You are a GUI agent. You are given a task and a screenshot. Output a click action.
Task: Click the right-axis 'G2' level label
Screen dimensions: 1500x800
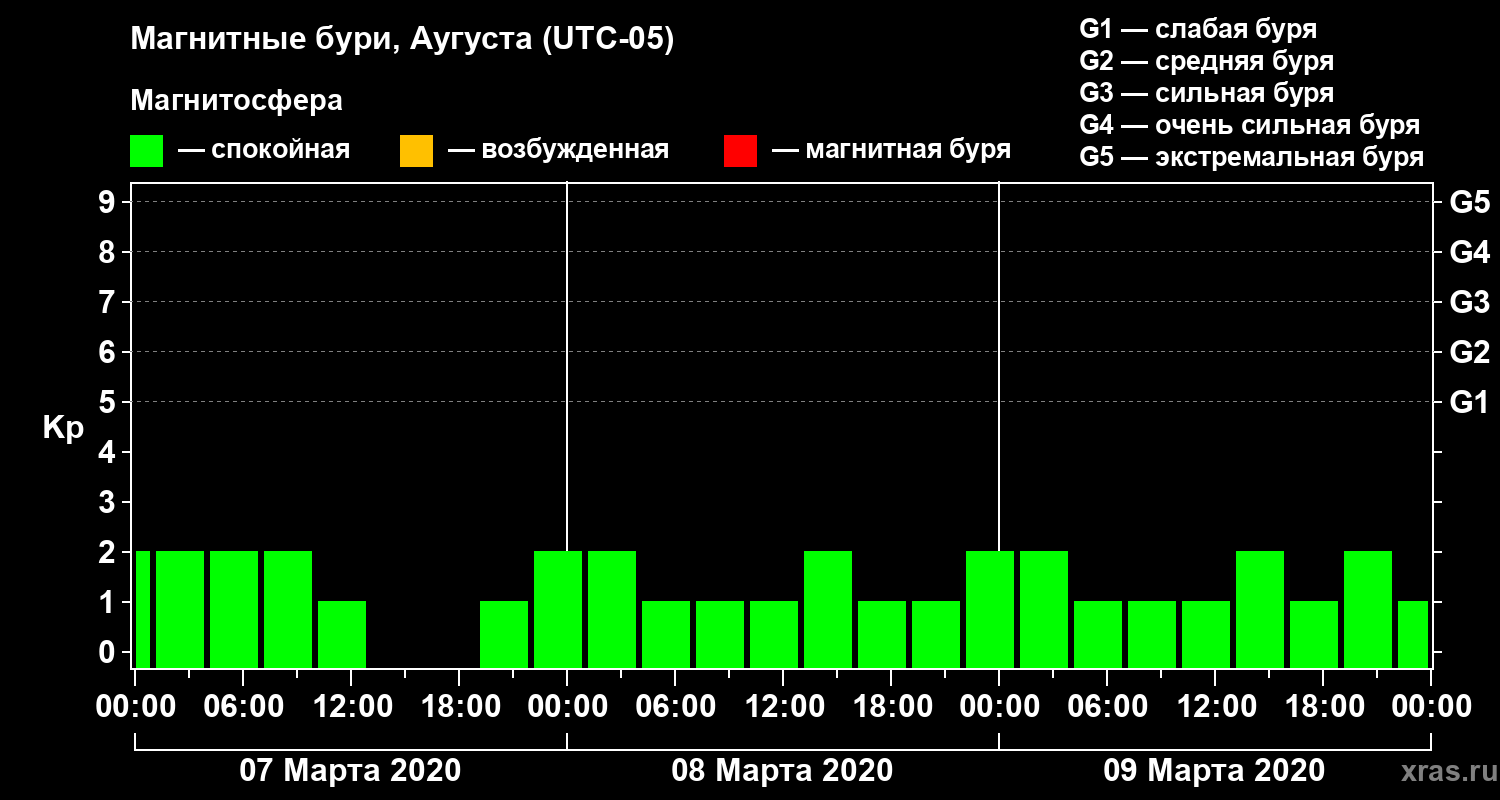1469,352
